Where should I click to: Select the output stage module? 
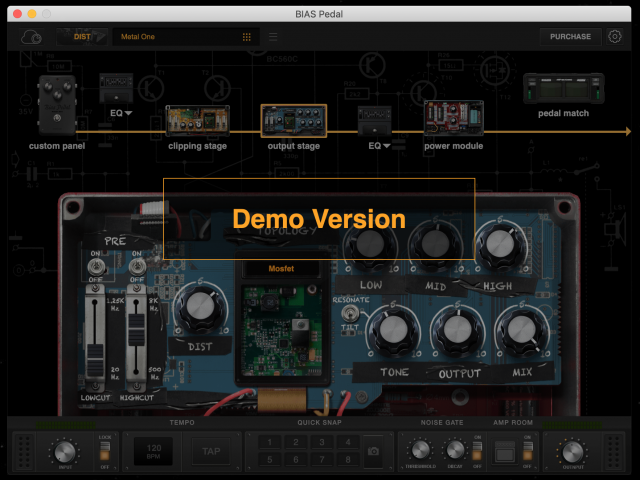tap(293, 121)
